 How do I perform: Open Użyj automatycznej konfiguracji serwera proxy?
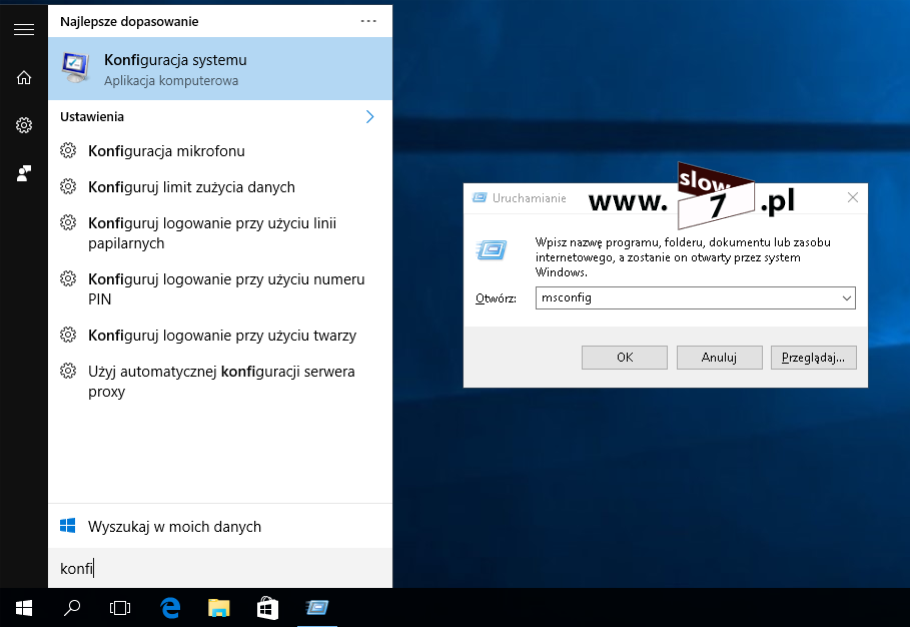[220, 381]
